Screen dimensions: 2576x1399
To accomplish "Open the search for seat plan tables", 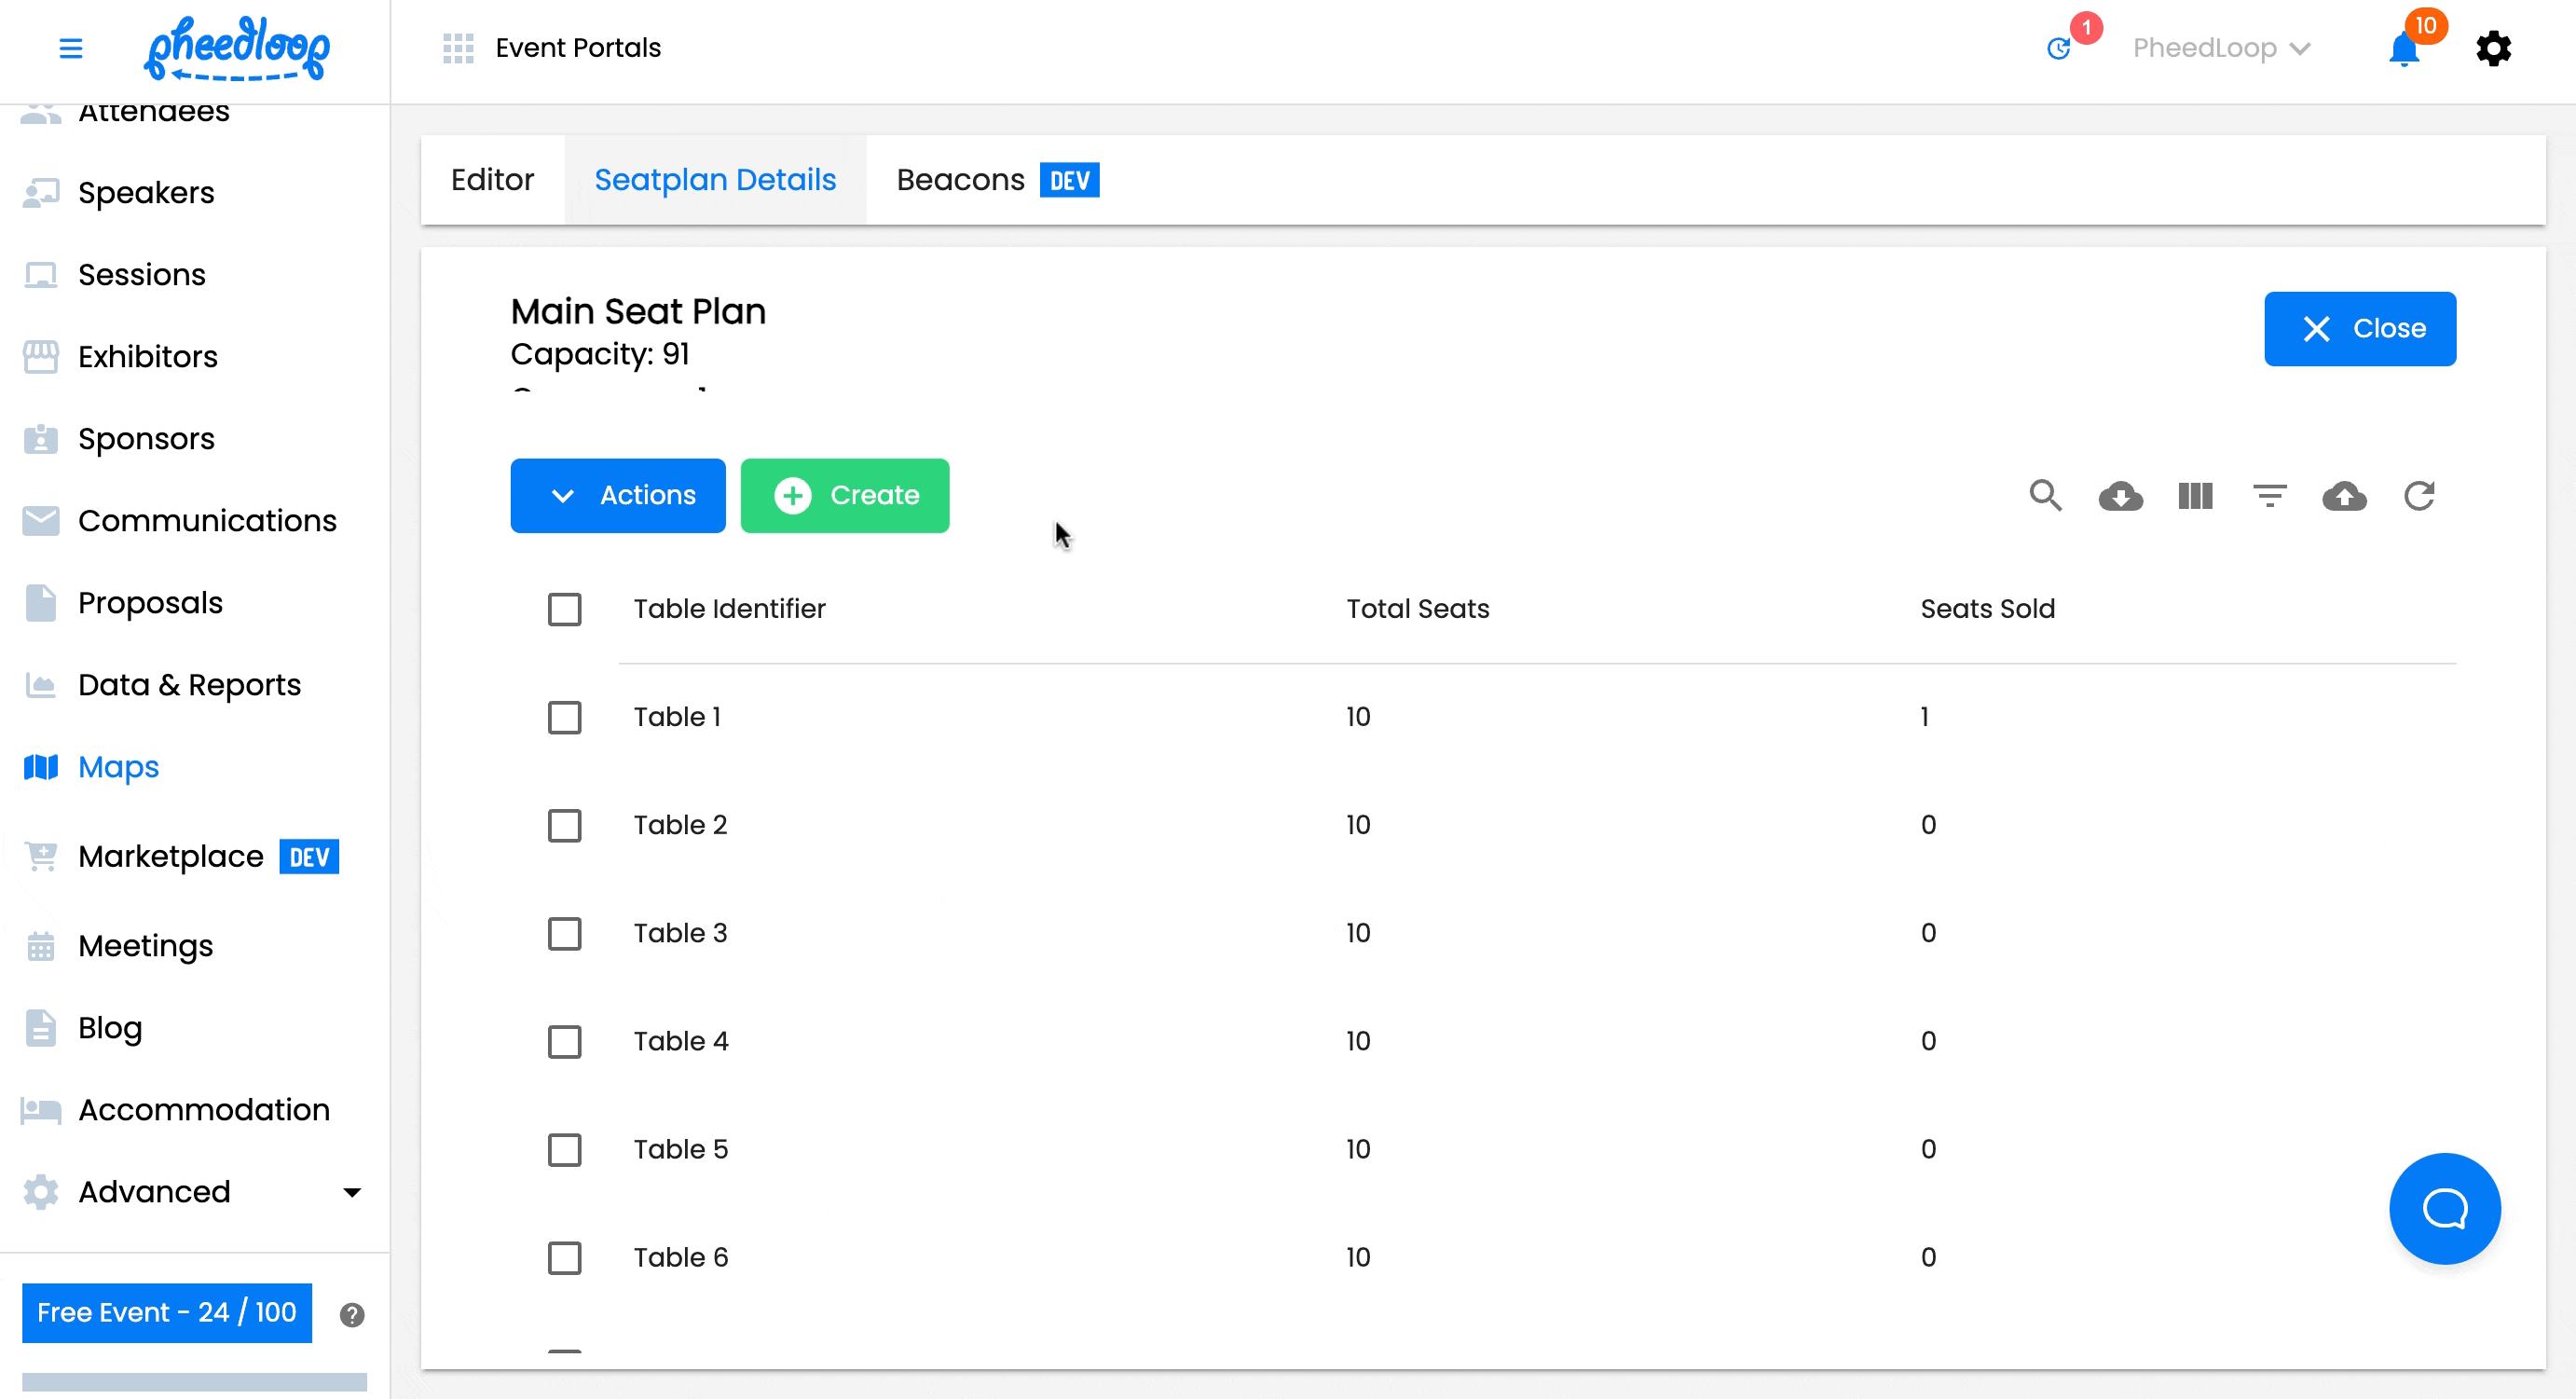I will click(2045, 495).
